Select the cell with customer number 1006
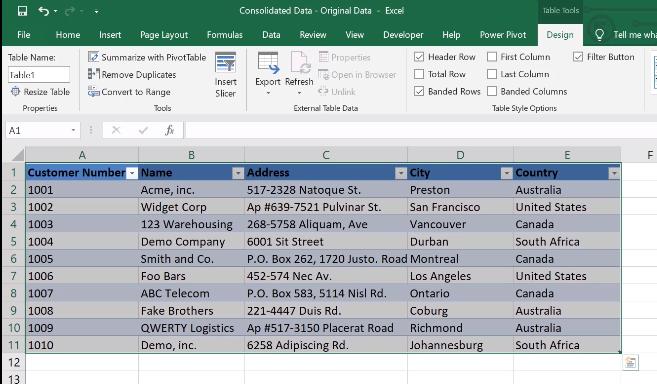 tap(82, 276)
